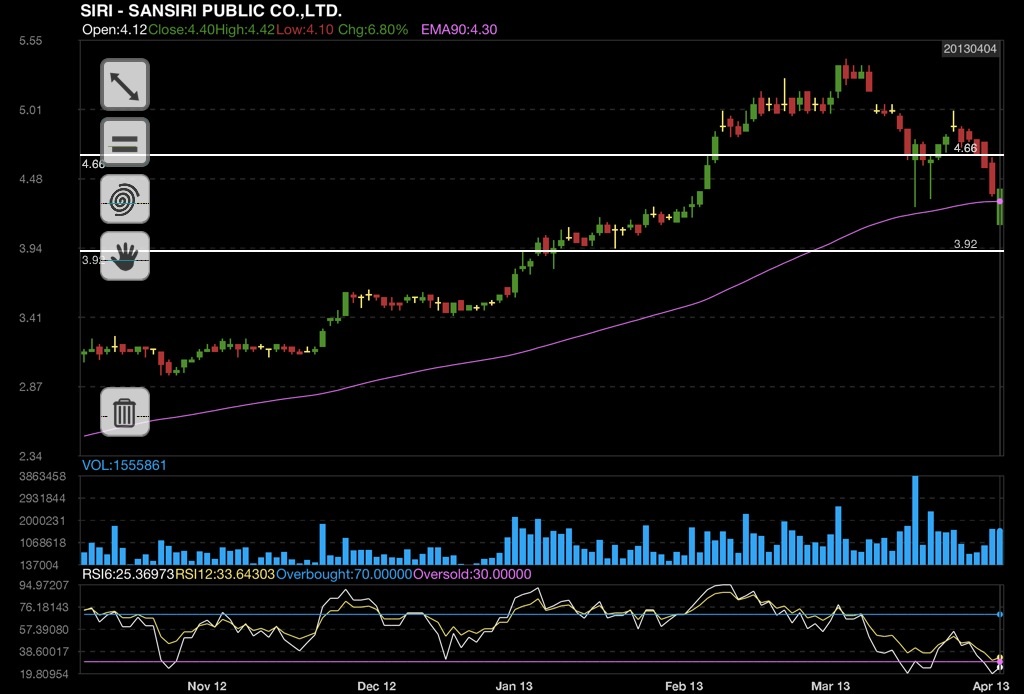Click the Dec 12 date axis label
This screenshot has width=1024, height=694.
coord(377,686)
